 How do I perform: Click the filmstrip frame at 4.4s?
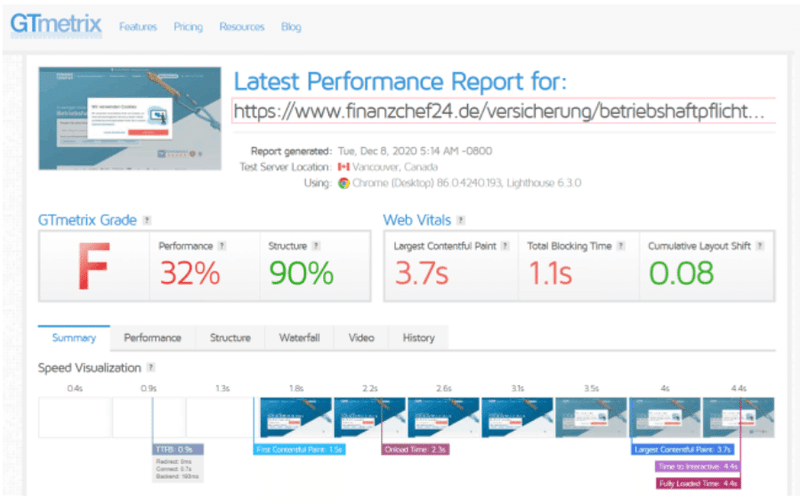pos(738,417)
